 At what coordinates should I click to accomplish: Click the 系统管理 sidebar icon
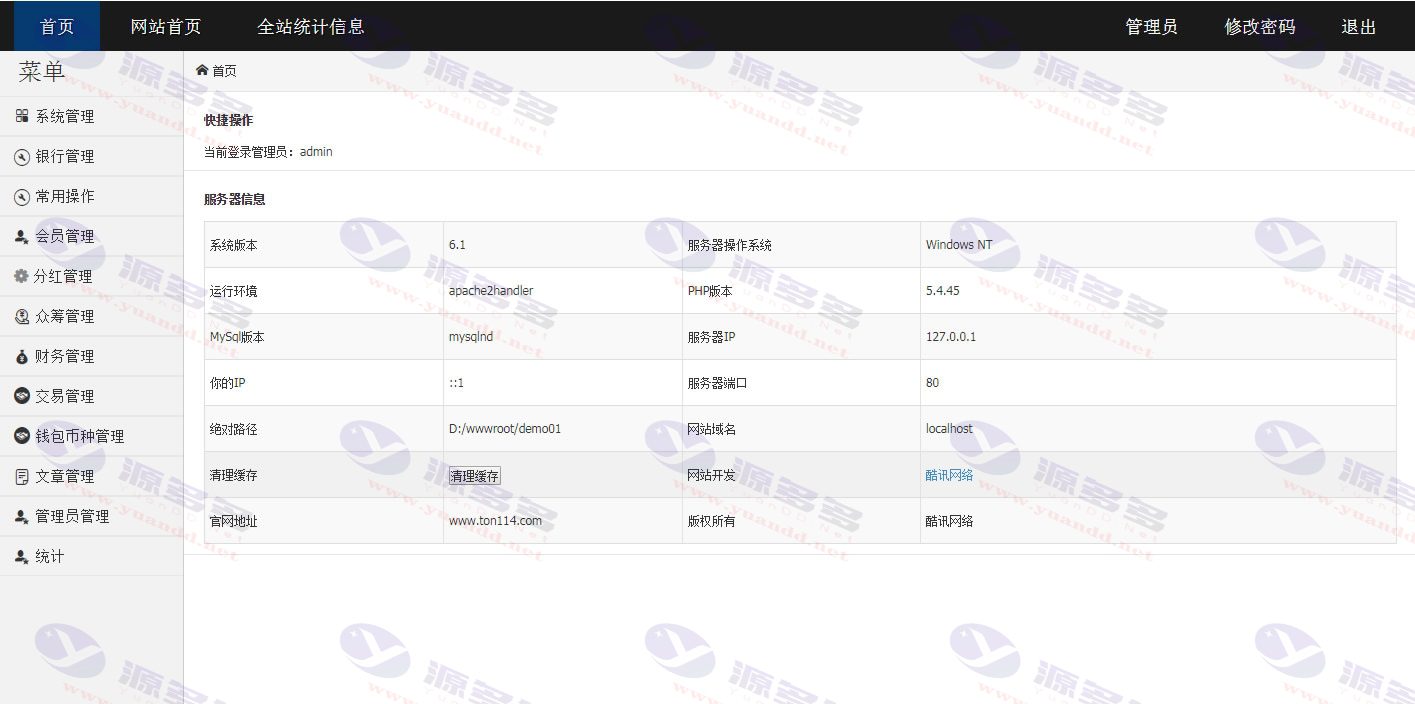coord(22,116)
